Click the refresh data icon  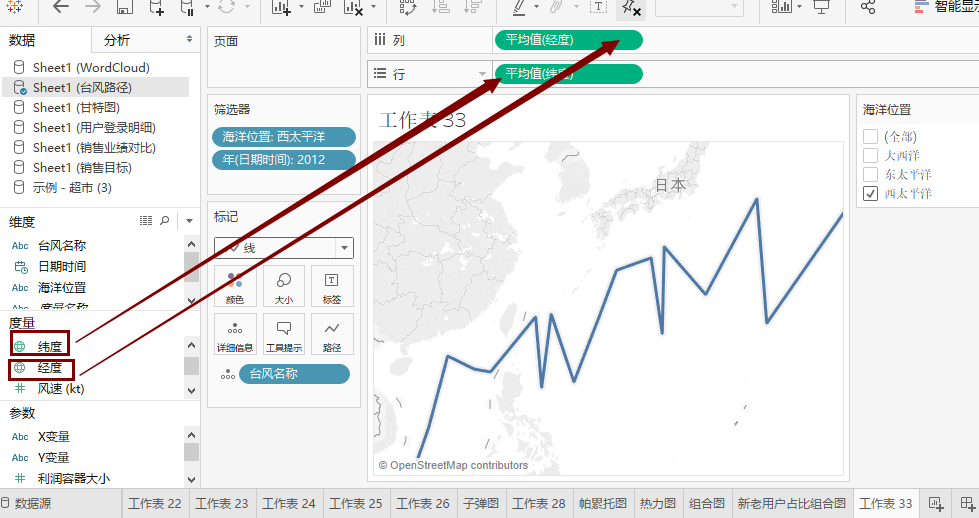[x=227, y=7]
